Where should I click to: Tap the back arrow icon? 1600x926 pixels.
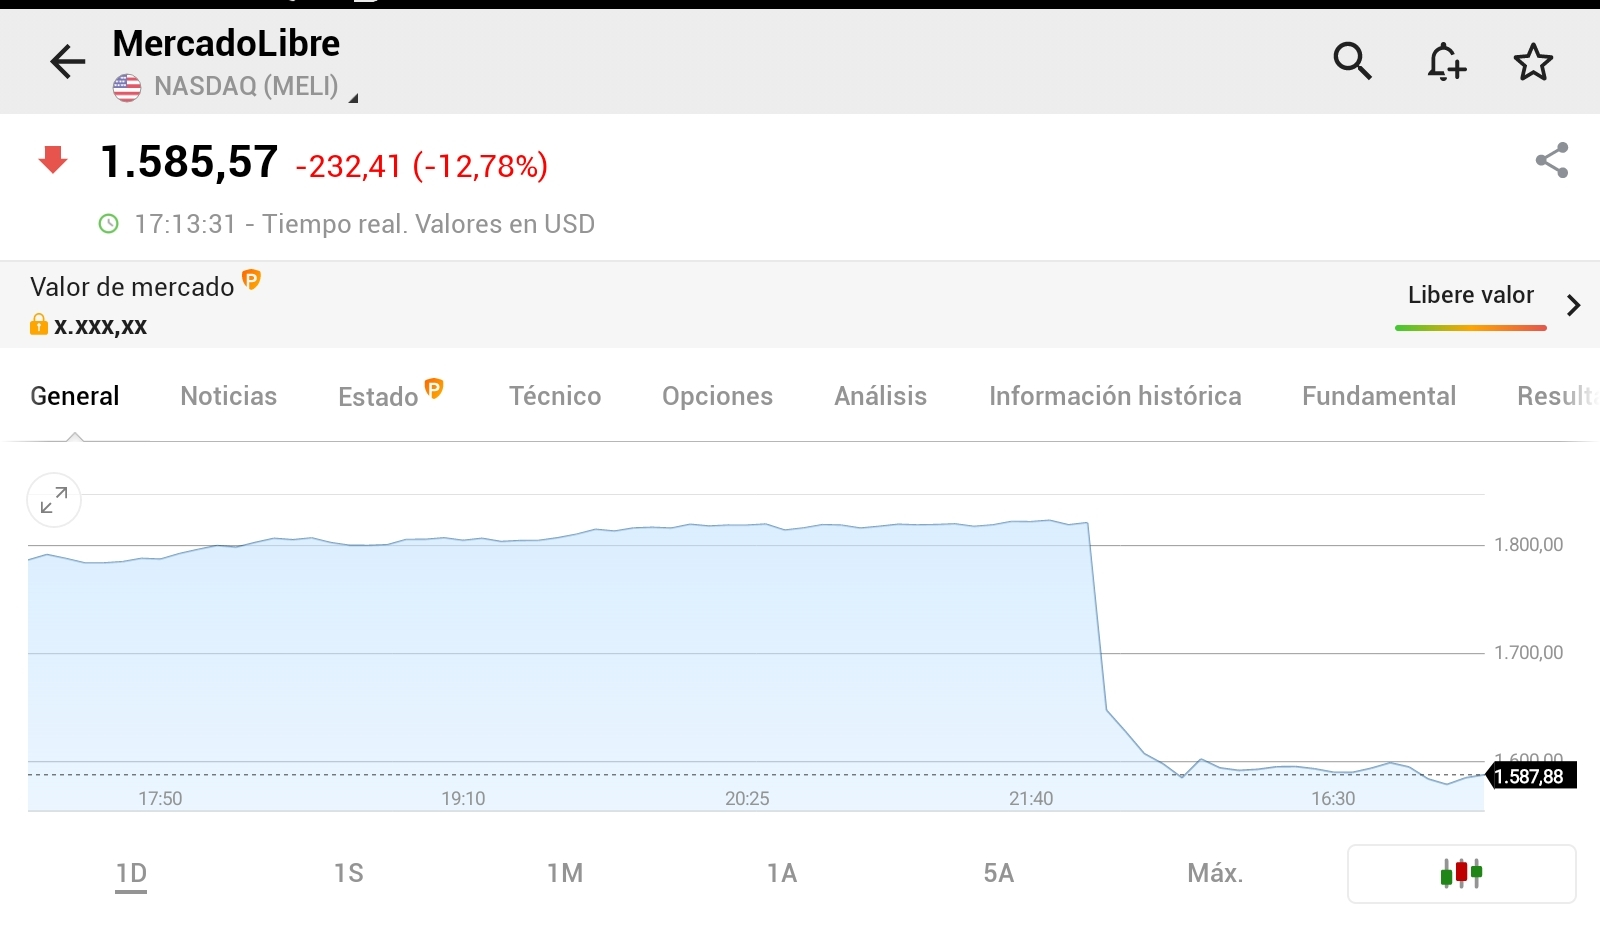[x=67, y=62]
